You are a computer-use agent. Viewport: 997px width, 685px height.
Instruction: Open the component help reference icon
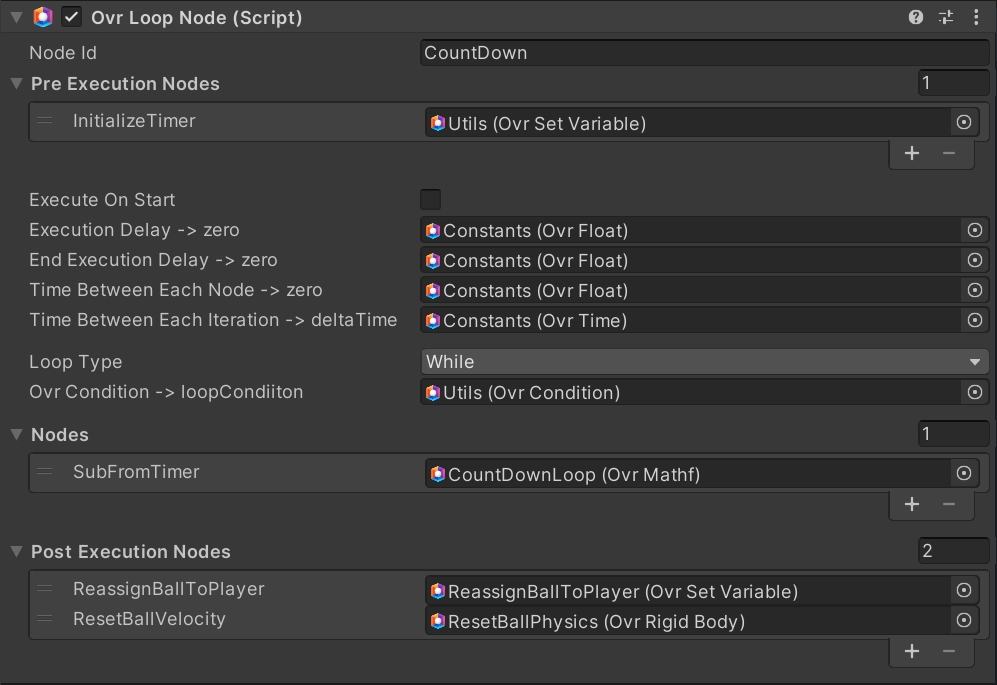click(x=915, y=17)
